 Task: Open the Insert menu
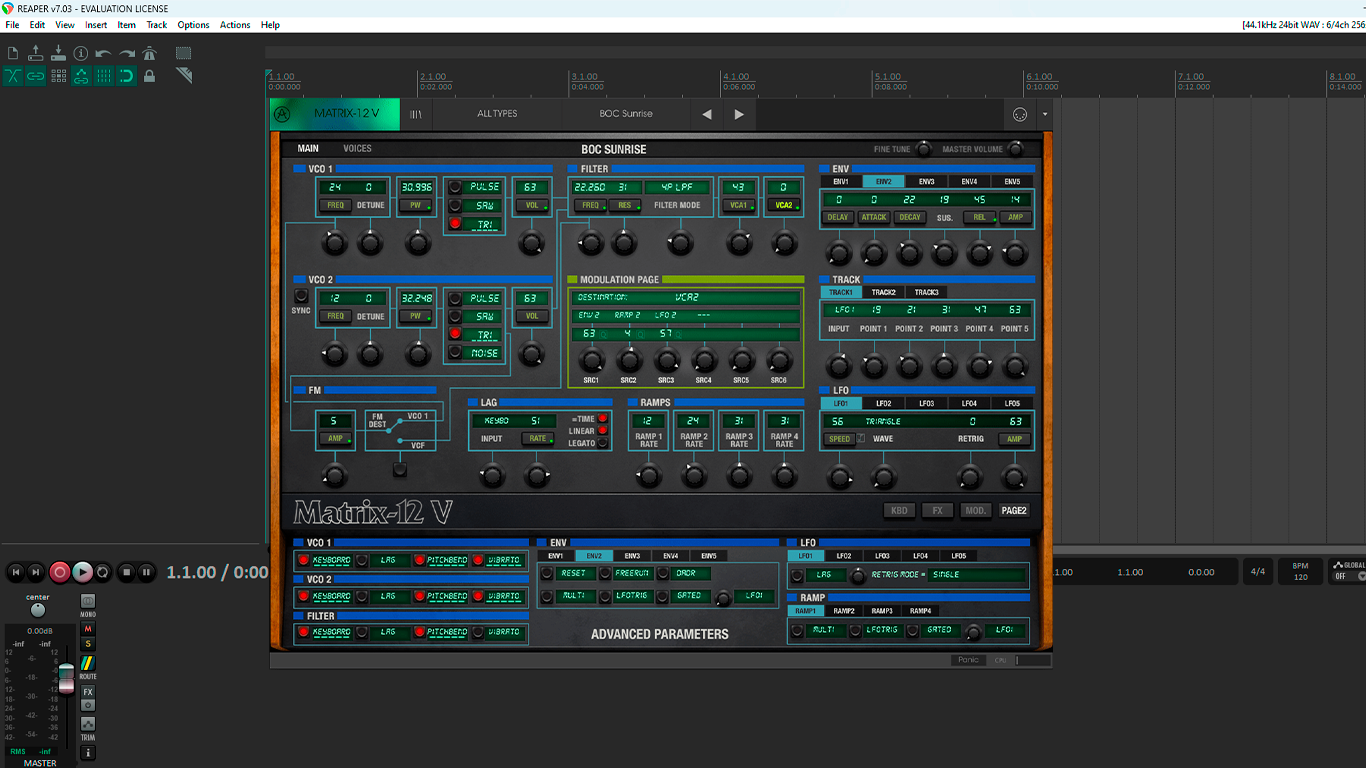point(96,25)
